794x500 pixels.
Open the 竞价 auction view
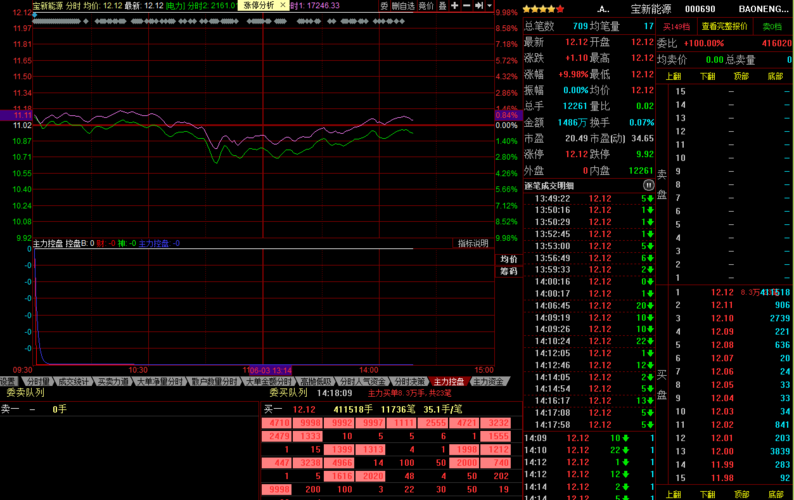point(426,6)
